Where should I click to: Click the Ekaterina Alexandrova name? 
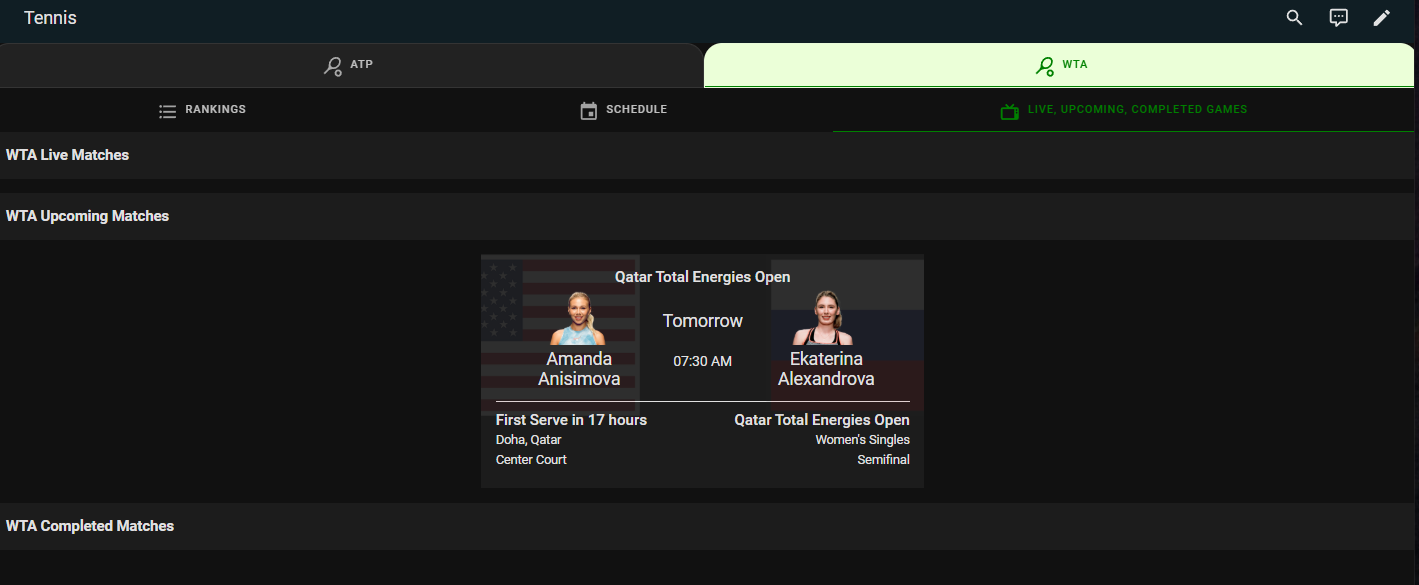point(826,369)
